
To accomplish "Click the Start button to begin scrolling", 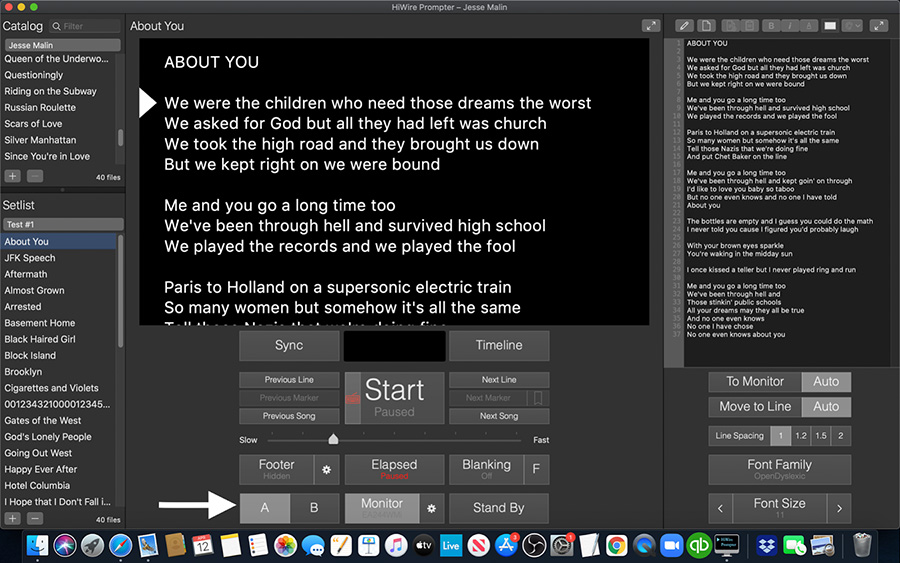I will pos(394,398).
